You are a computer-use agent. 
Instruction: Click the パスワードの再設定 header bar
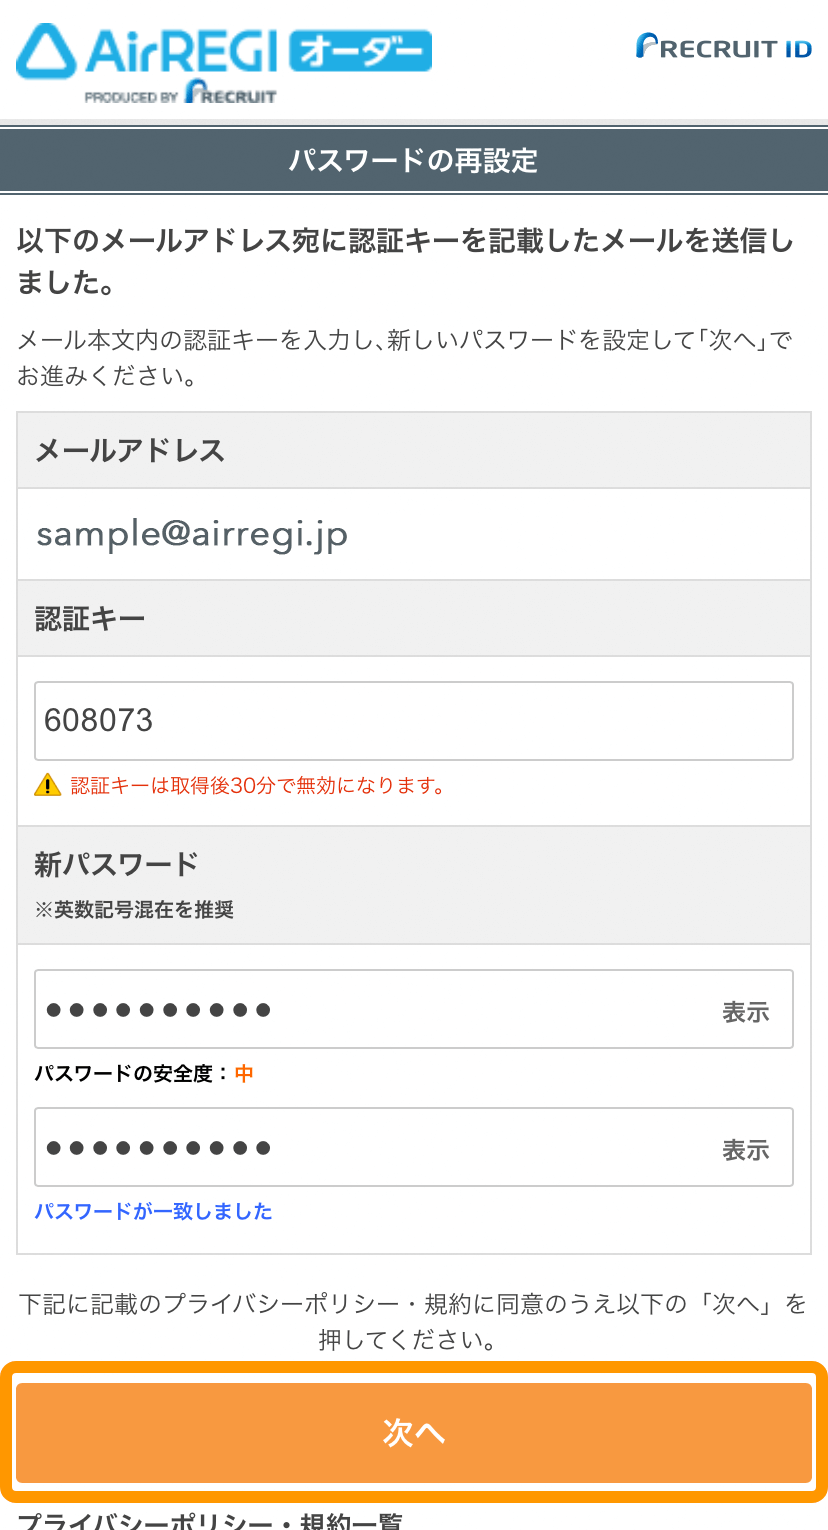[x=413, y=160]
